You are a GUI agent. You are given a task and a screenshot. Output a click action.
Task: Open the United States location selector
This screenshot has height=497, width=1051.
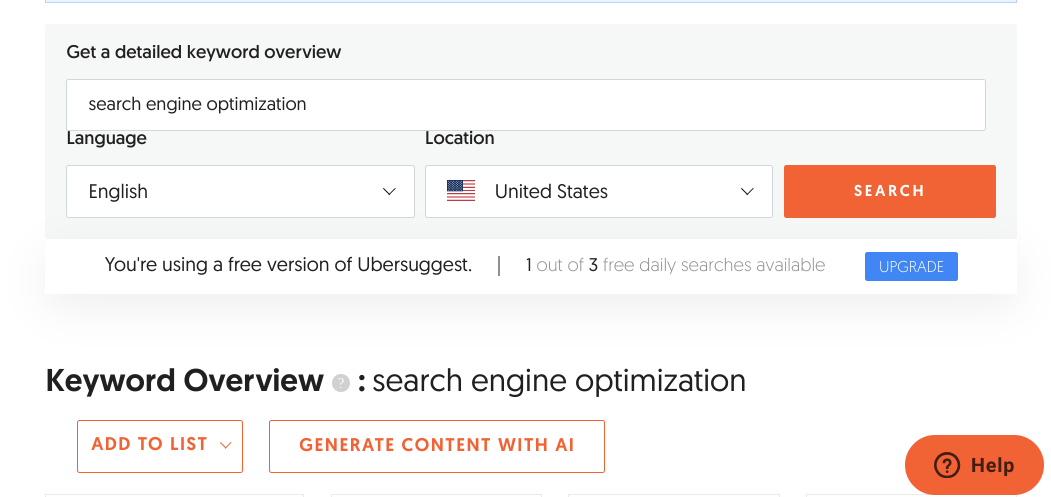pos(599,191)
